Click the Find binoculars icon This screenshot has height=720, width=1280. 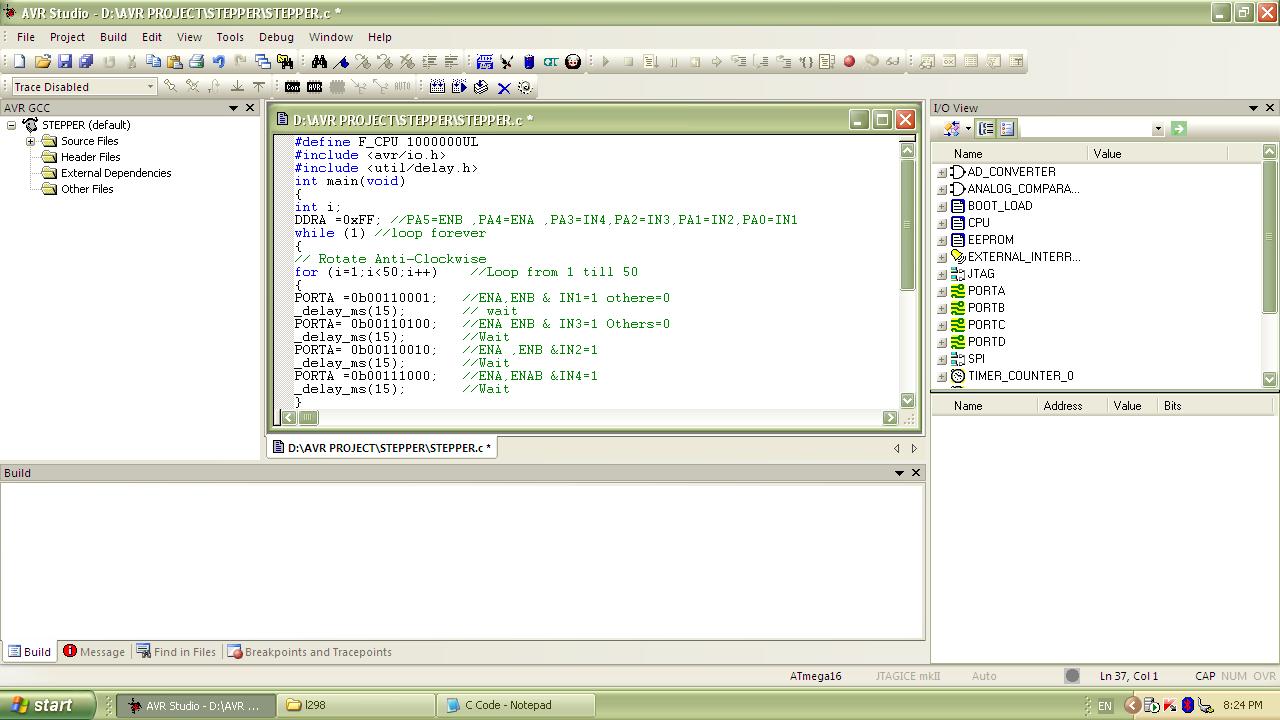319,61
